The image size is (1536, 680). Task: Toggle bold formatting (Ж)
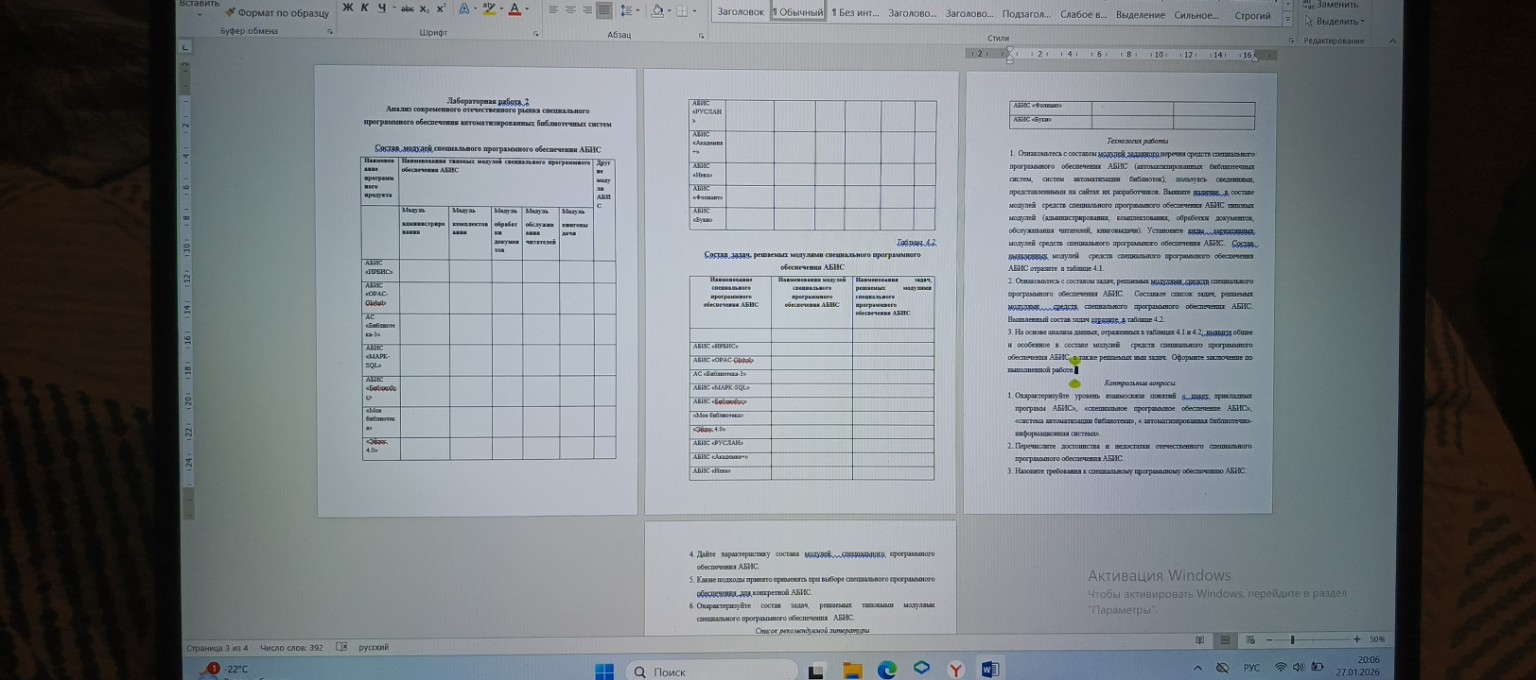[347, 9]
